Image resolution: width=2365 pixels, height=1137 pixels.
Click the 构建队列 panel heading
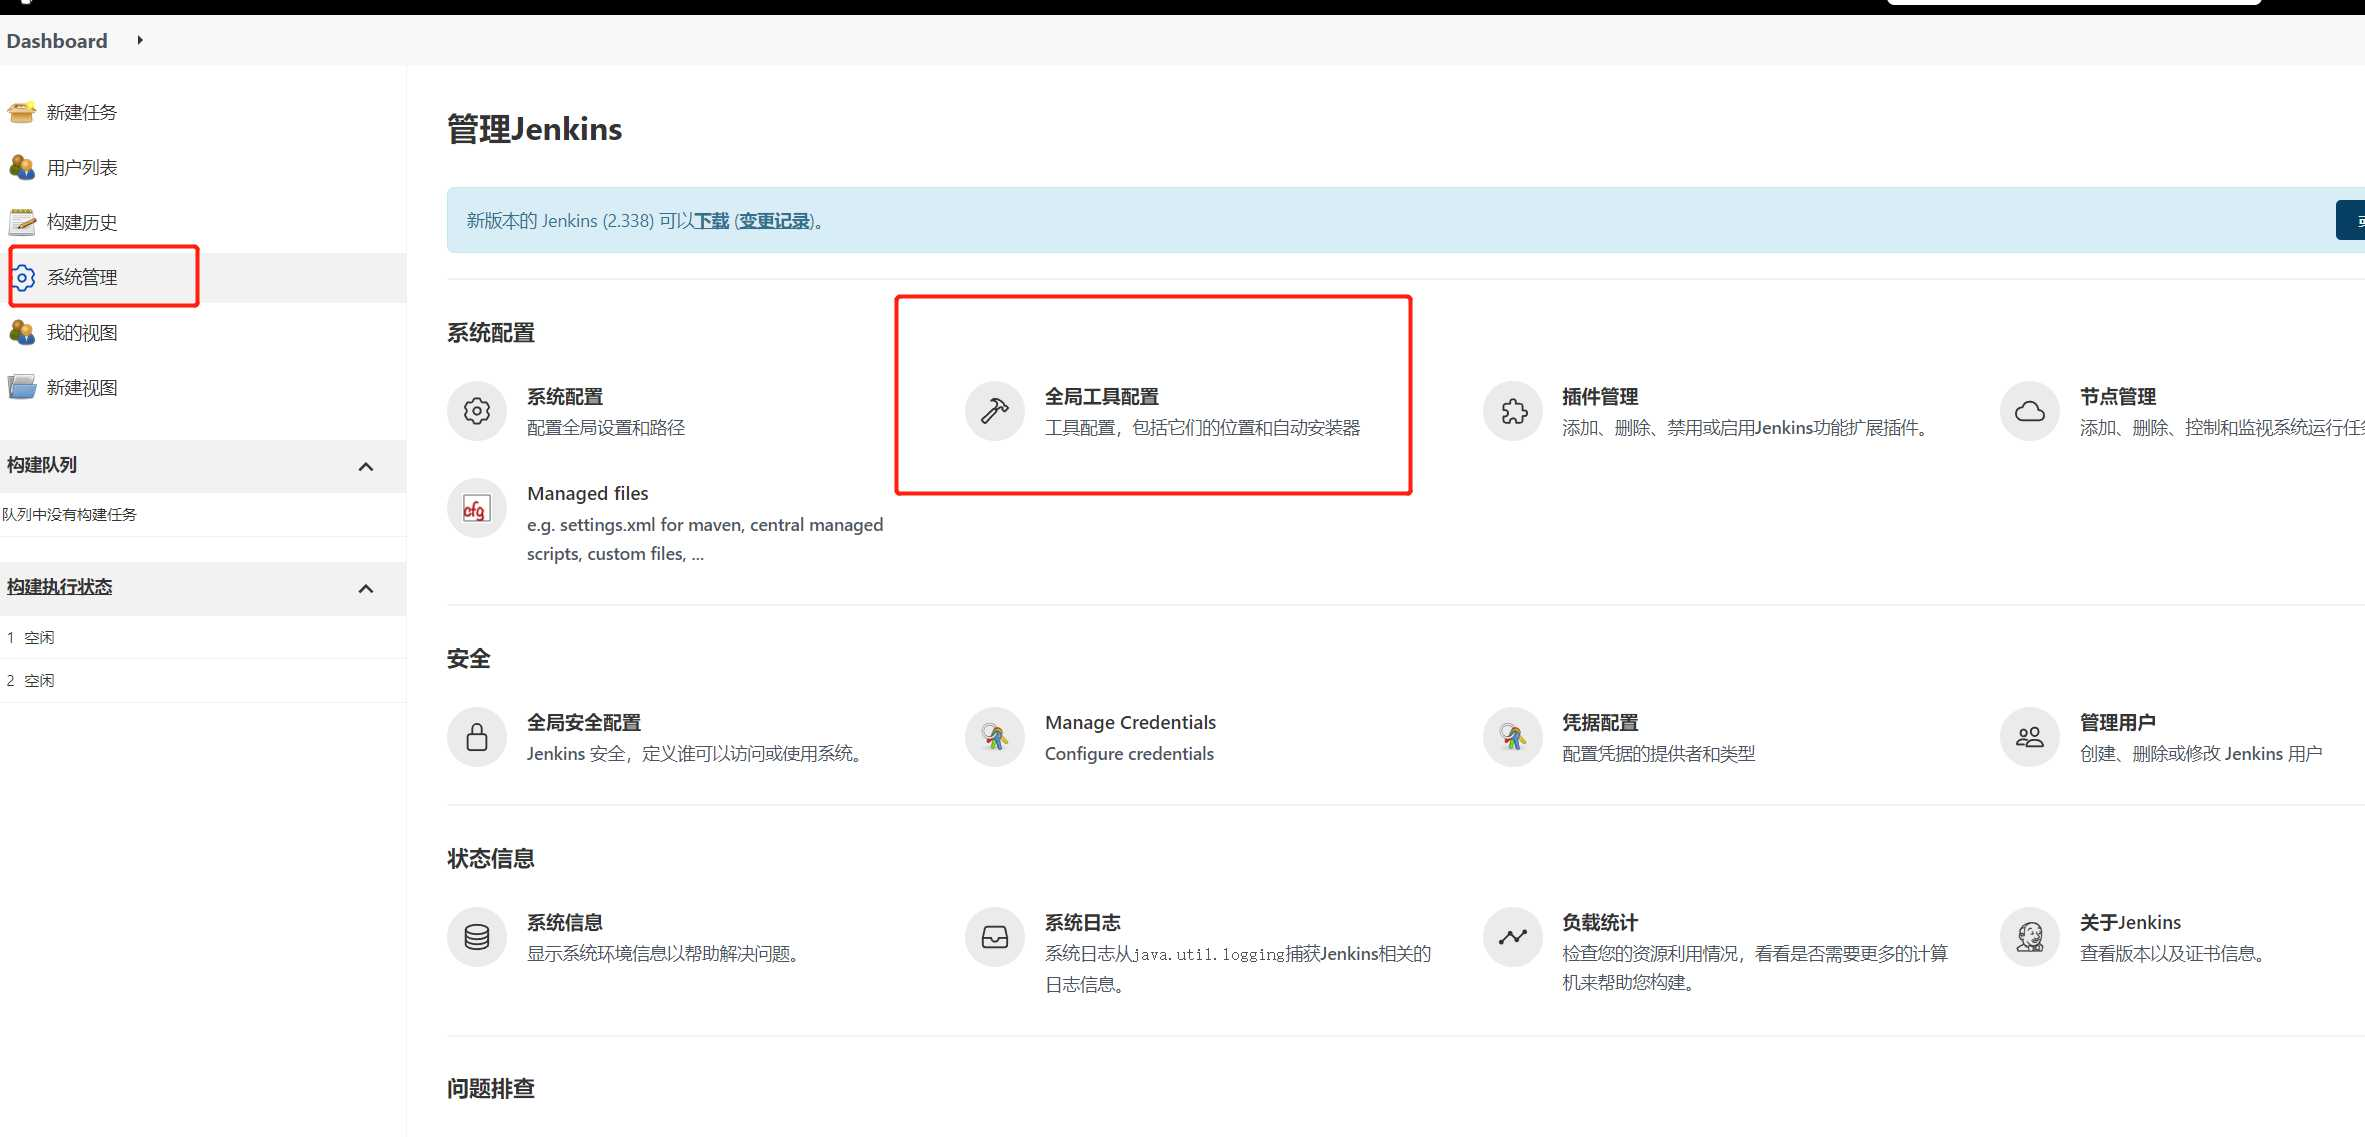click(42, 465)
